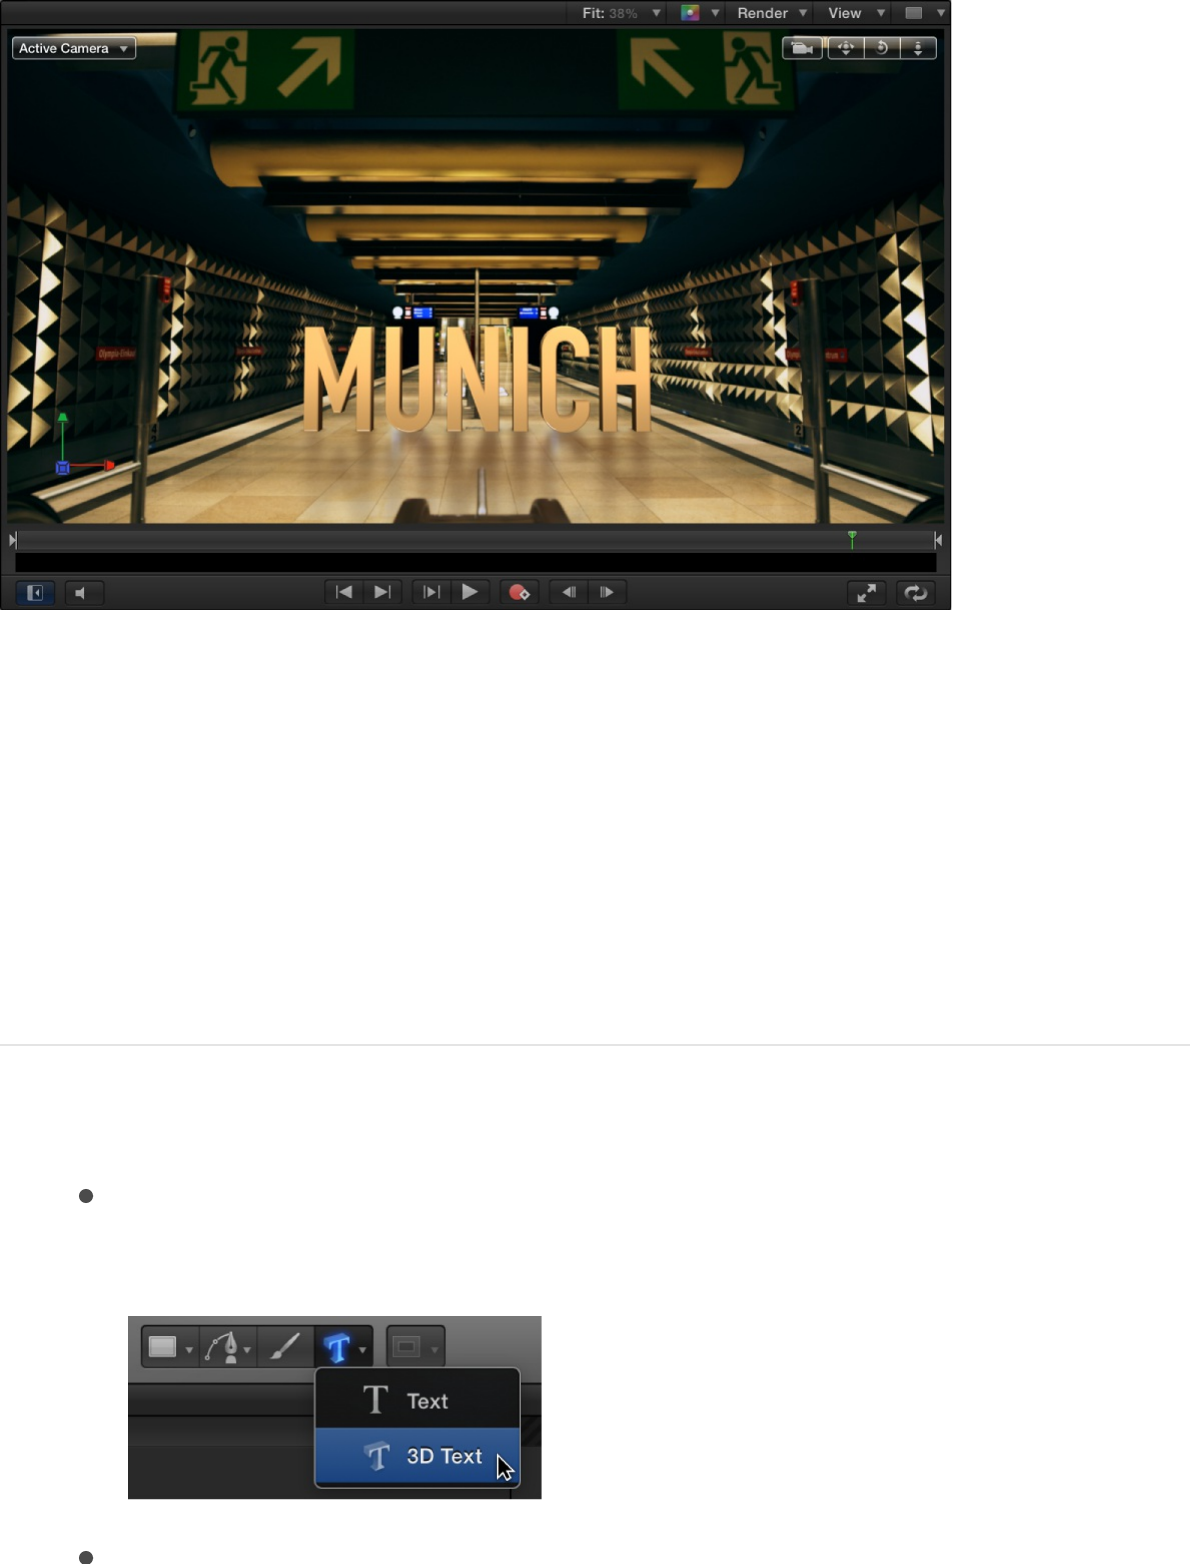Screen dimensions: 1190x1564
Task: Toggle the red Record animation button
Action: (519, 592)
